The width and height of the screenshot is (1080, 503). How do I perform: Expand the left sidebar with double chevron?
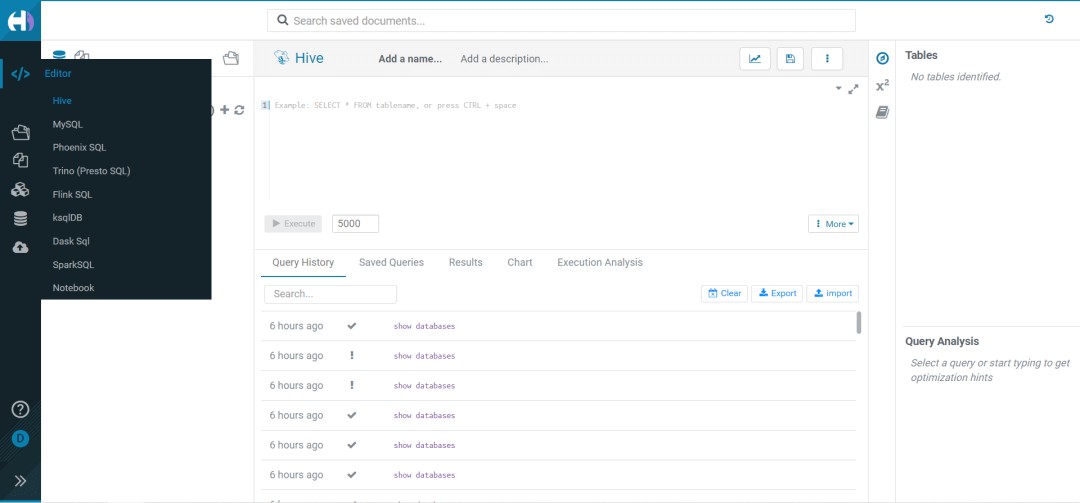click(x=20, y=481)
